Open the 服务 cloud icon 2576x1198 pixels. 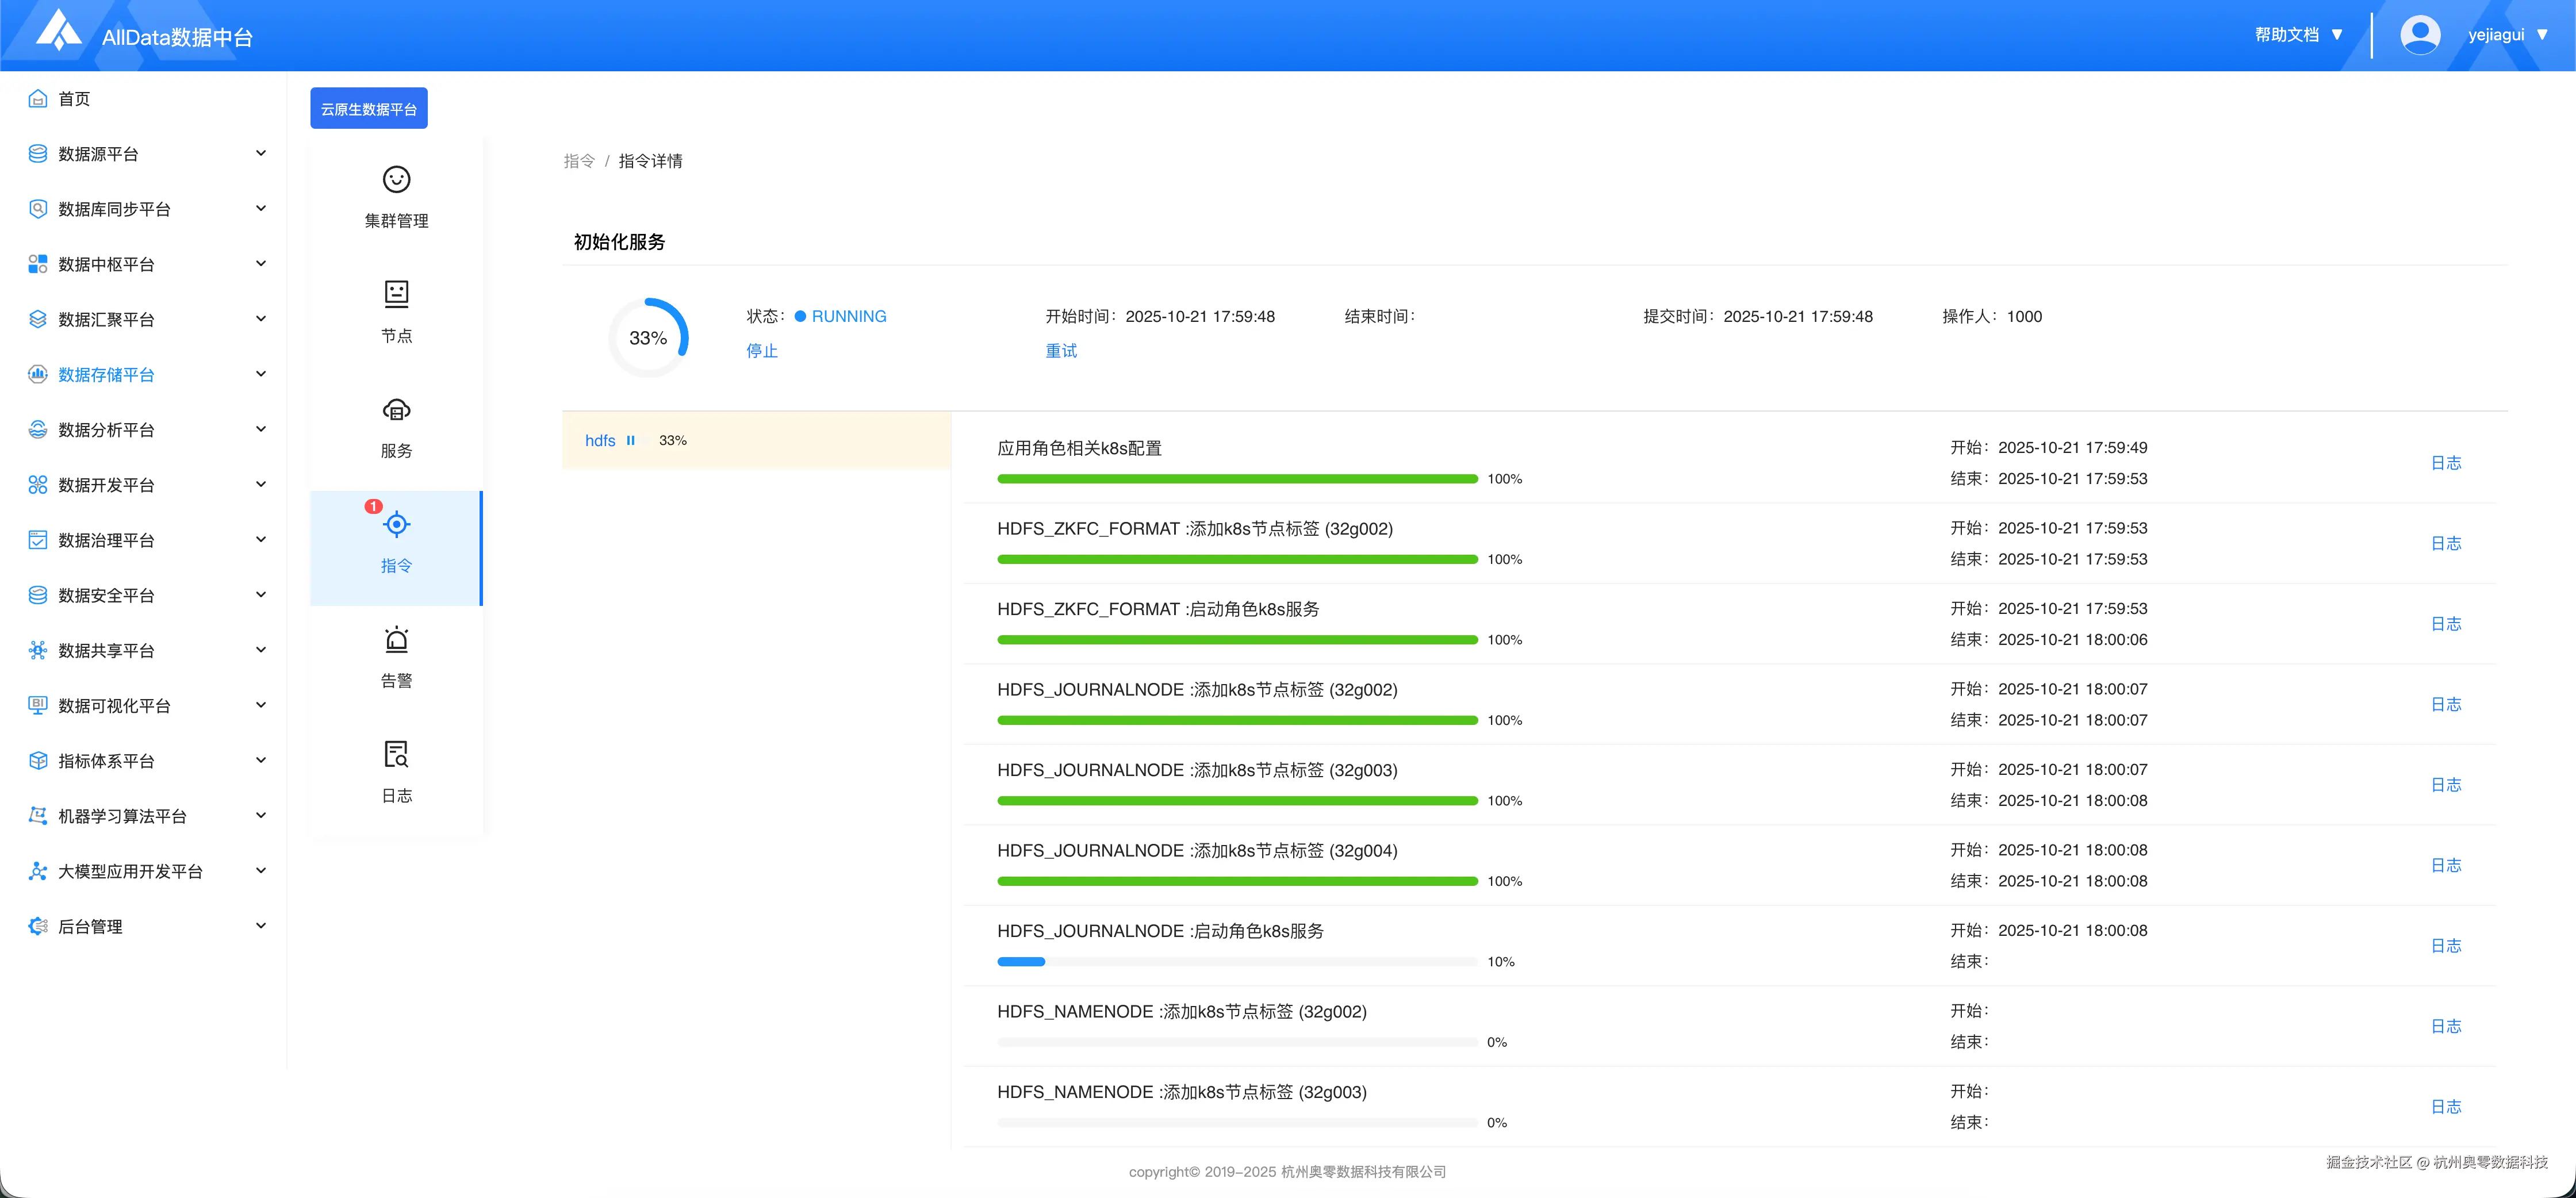point(396,409)
